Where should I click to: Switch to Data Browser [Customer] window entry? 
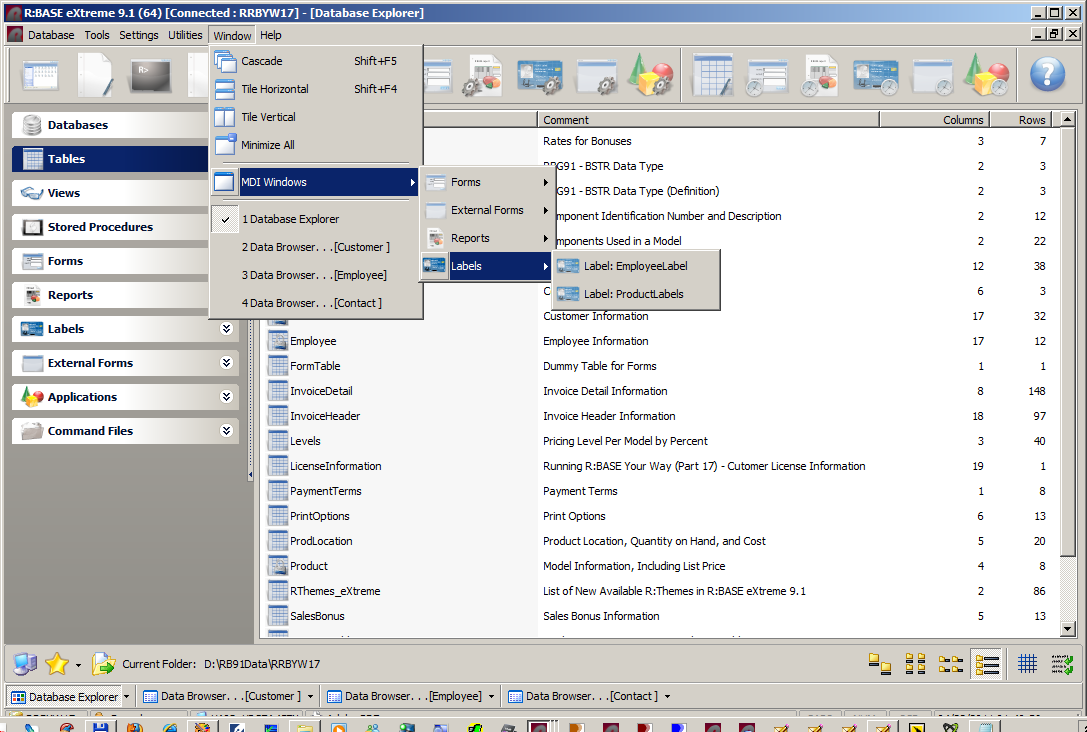pyautogui.click(x=315, y=247)
